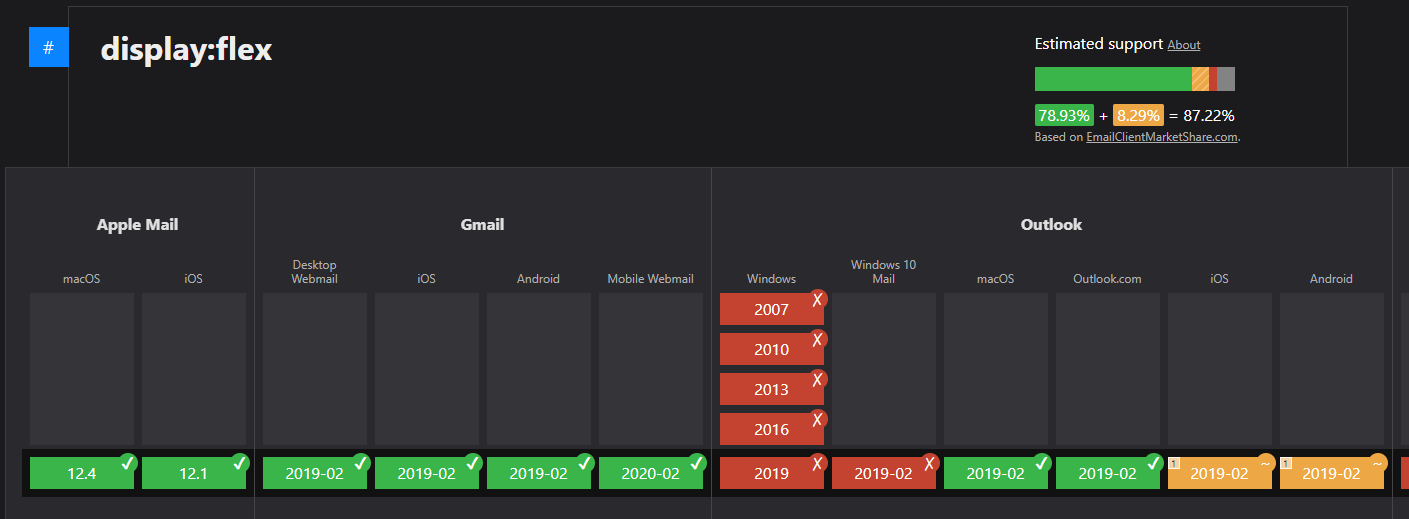Image resolution: width=1409 pixels, height=519 pixels.
Task: Click the X icon on Outlook 2013
Action: point(817,379)
